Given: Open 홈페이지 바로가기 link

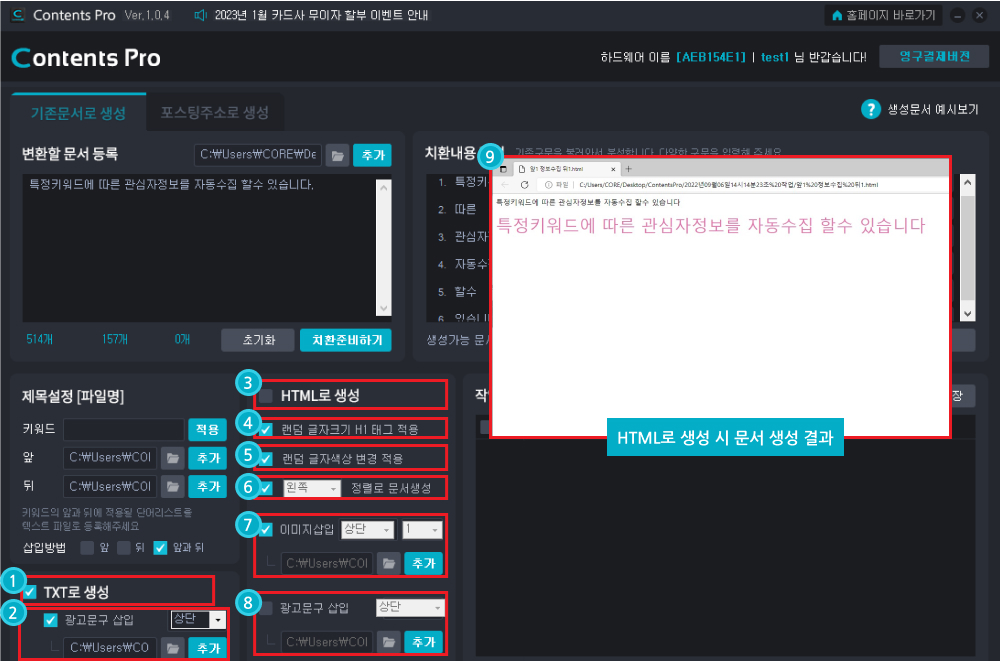Looking at the screenshot, I should coord(884,15).
